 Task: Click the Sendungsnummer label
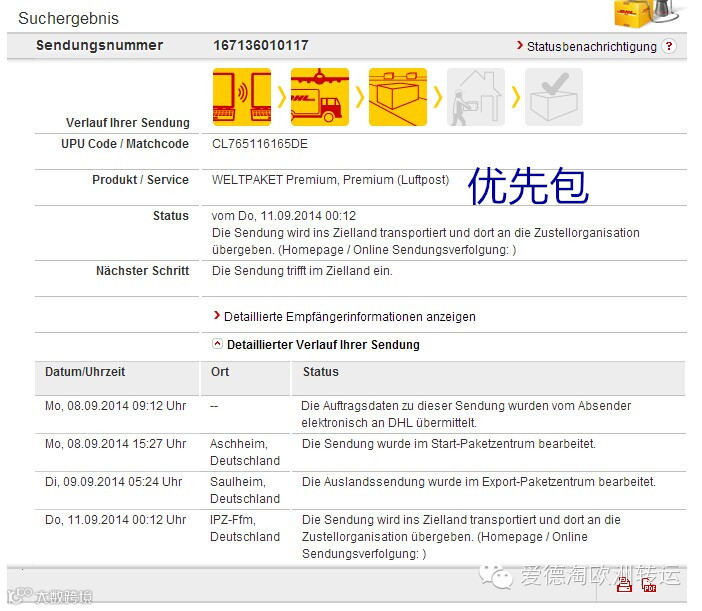pyautogui.click(x=99, y=45)
